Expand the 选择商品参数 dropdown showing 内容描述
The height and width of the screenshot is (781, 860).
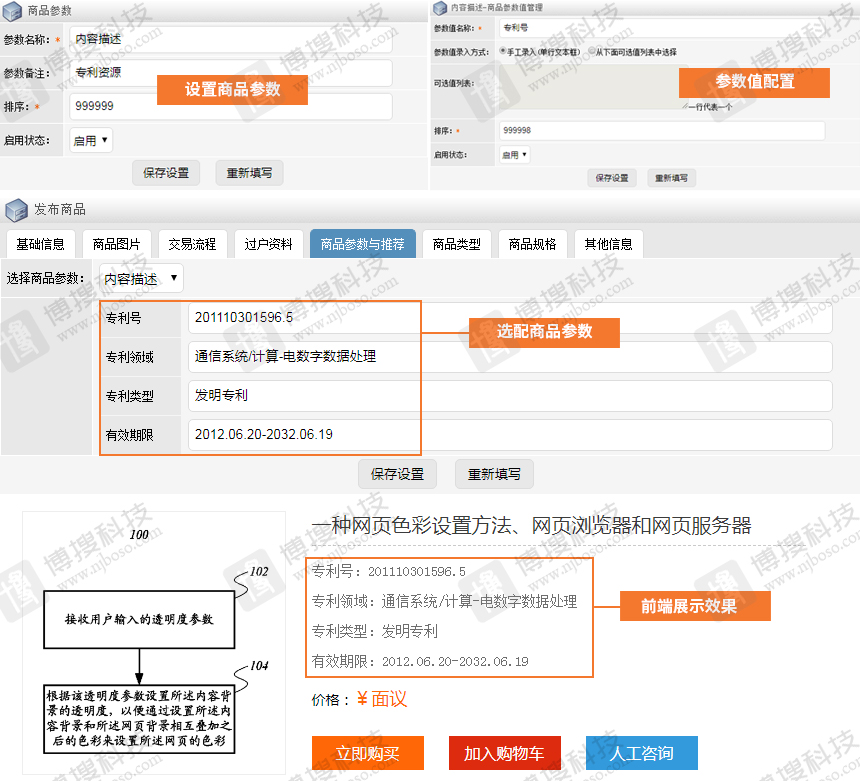tap(141, 279)
